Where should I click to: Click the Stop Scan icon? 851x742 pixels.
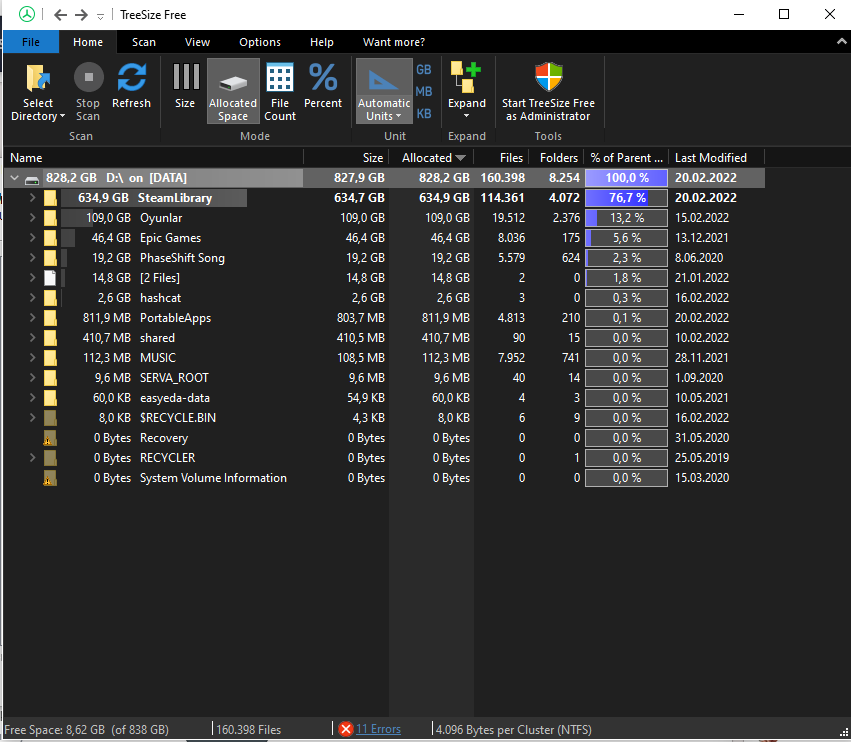88,78
